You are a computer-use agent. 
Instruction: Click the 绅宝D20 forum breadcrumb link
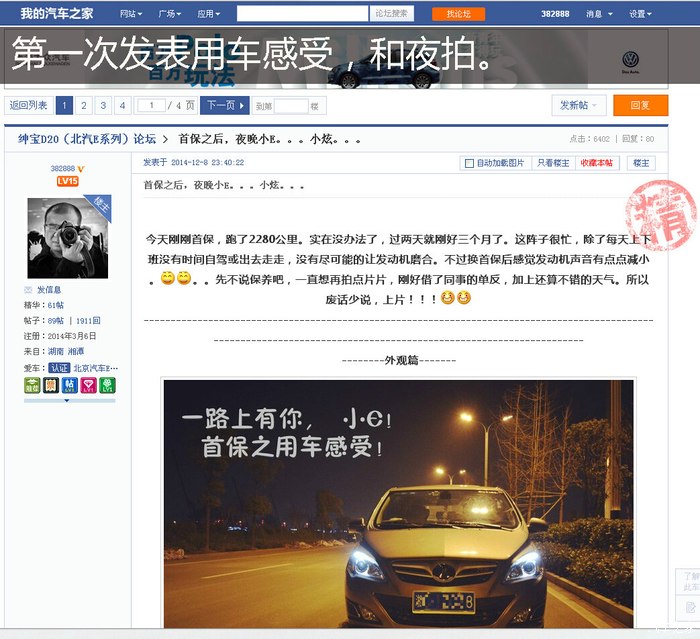[x=86, y=139]
